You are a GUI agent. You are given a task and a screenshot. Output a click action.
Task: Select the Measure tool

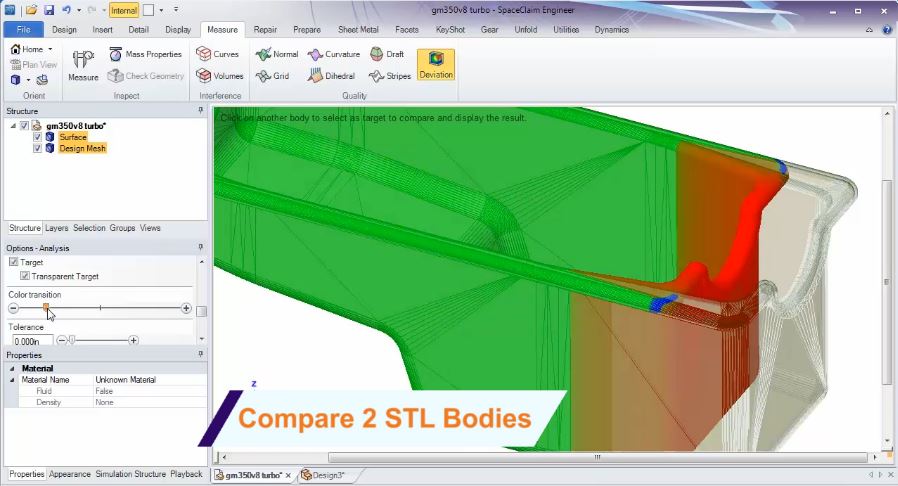coord(83,65)
